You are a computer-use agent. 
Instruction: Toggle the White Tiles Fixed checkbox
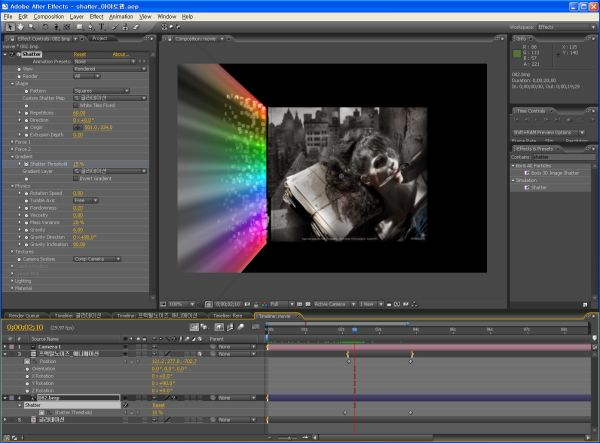[76, 105]
